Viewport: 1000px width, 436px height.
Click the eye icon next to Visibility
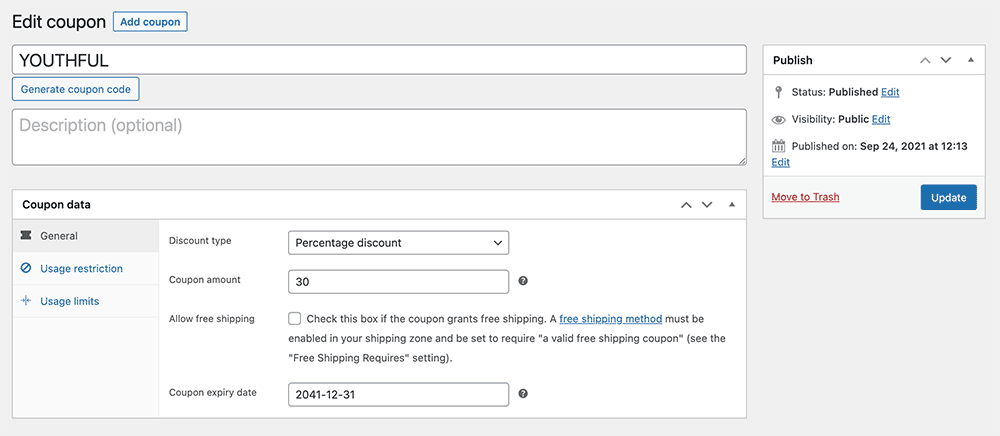(778, 119)
